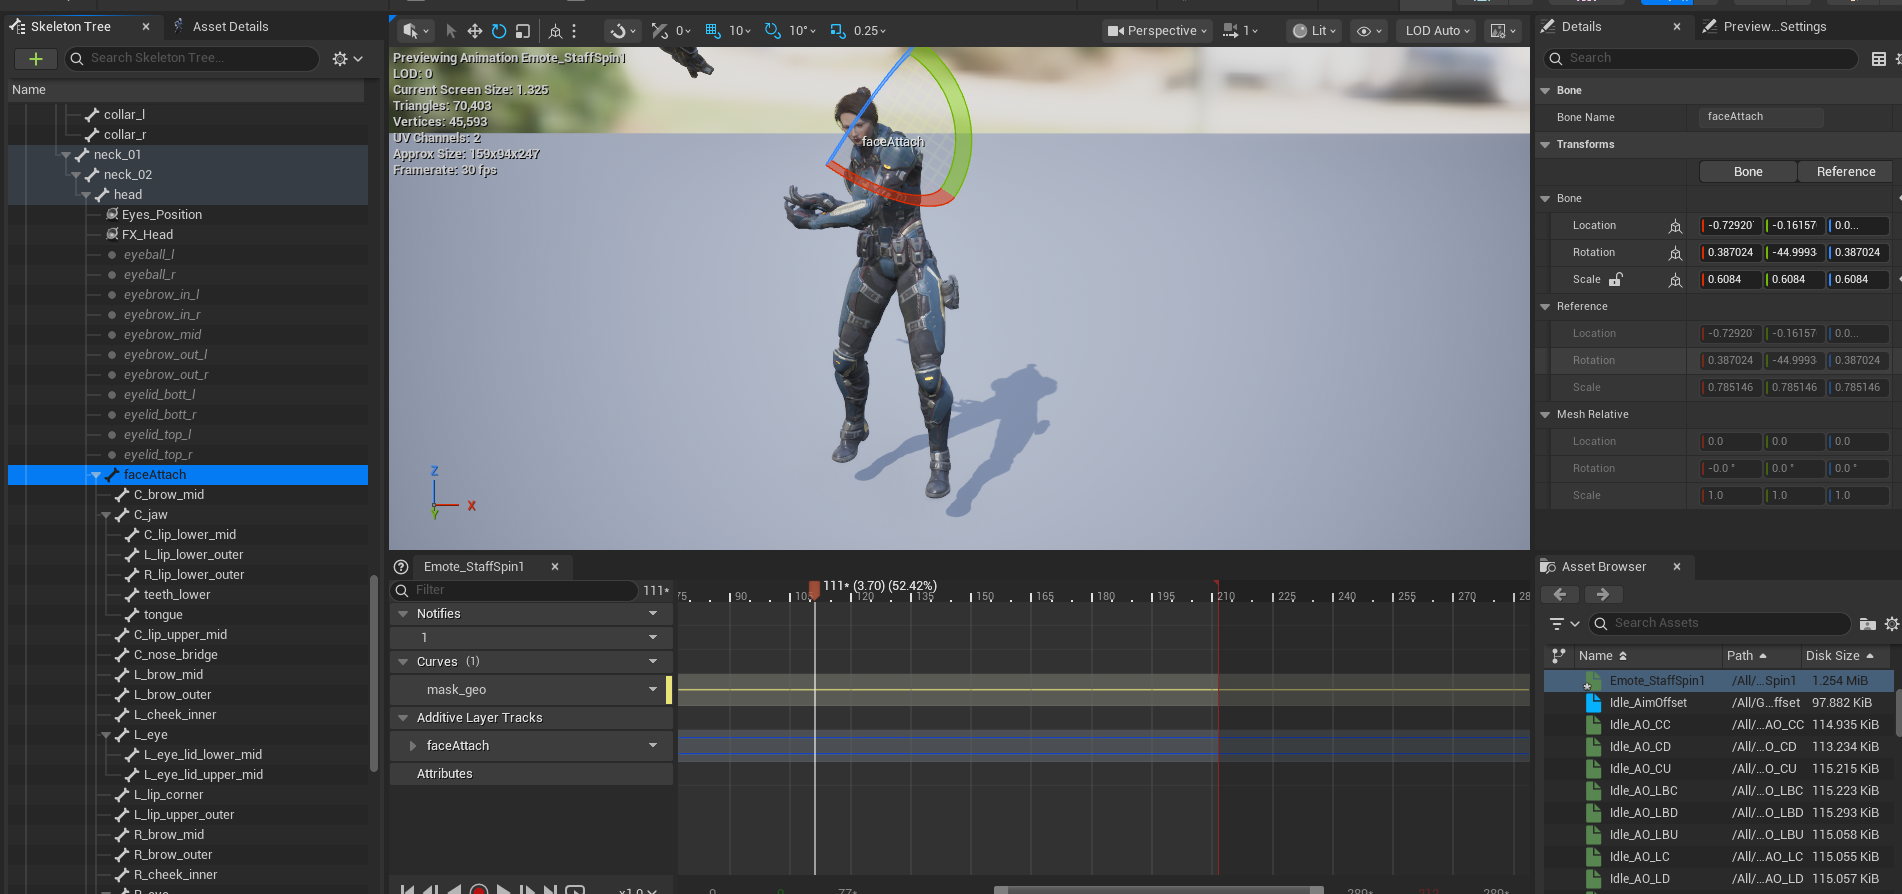Toggle grid position snapping icon
This screenshot has height=894, width=1902.
713,31
